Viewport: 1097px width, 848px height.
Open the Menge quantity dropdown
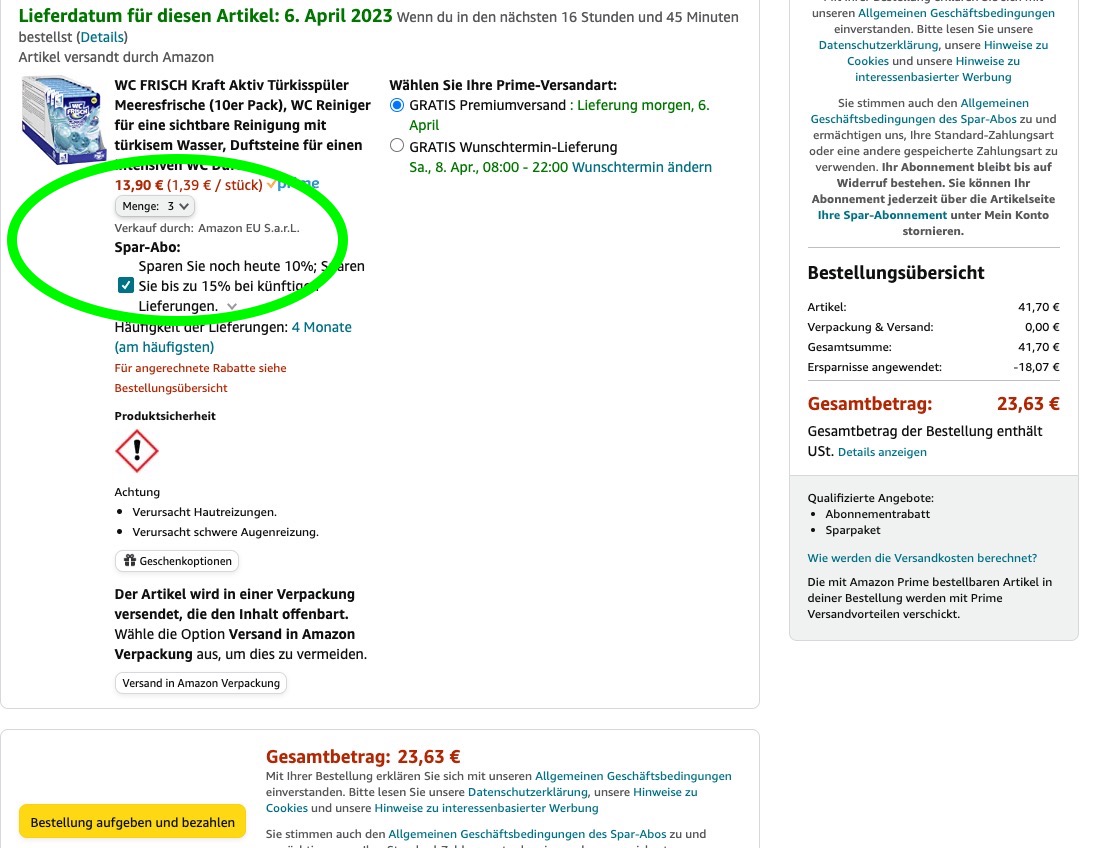tap(153, 206)
